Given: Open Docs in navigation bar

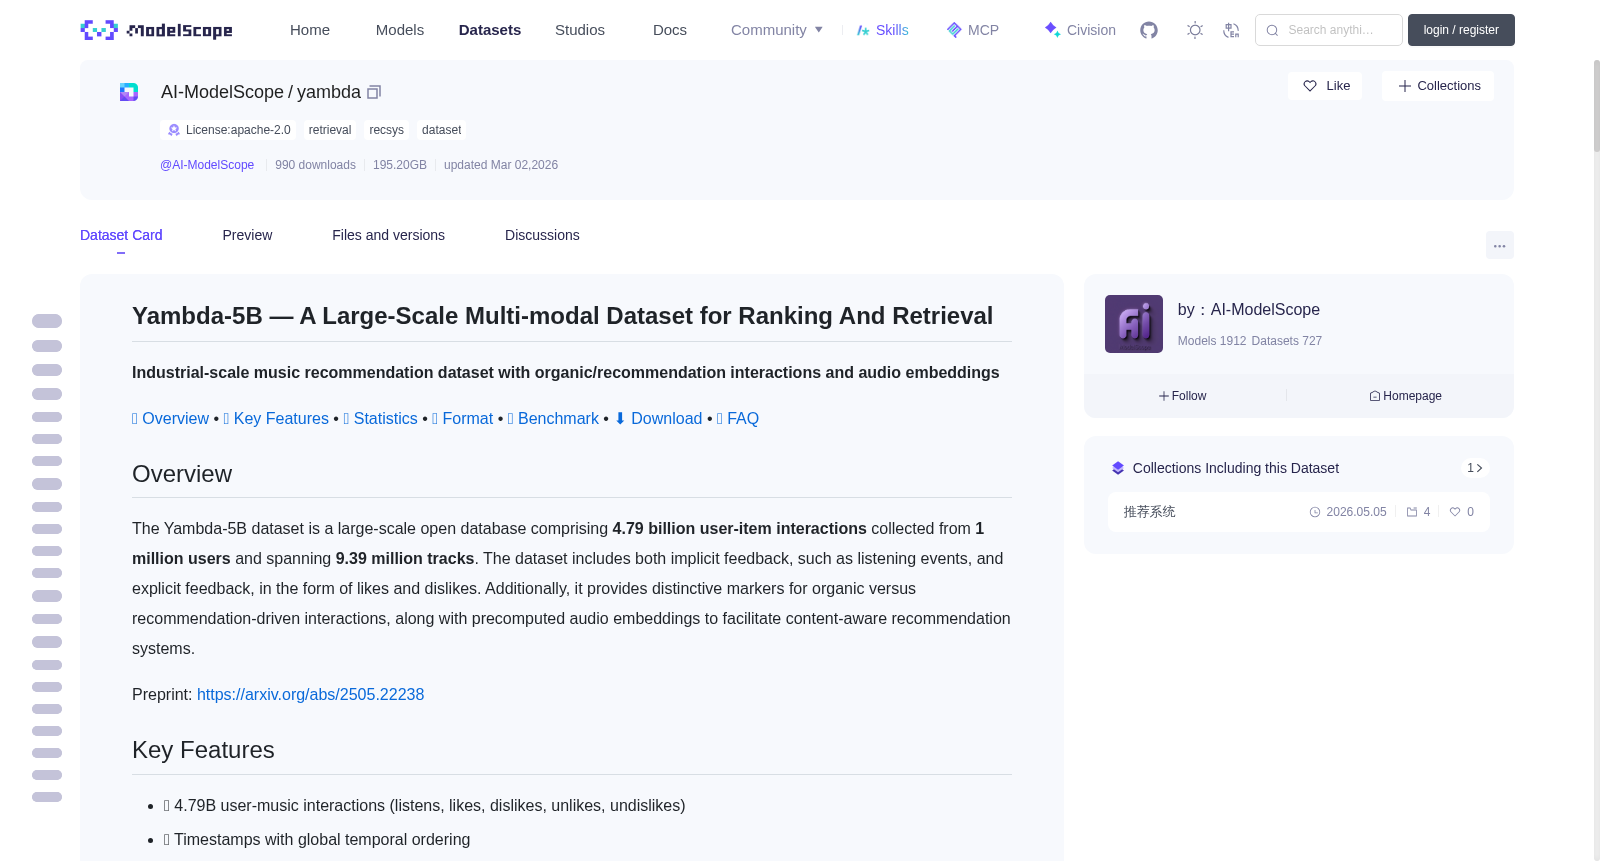Looking at the screenshot, I should 670,30.
